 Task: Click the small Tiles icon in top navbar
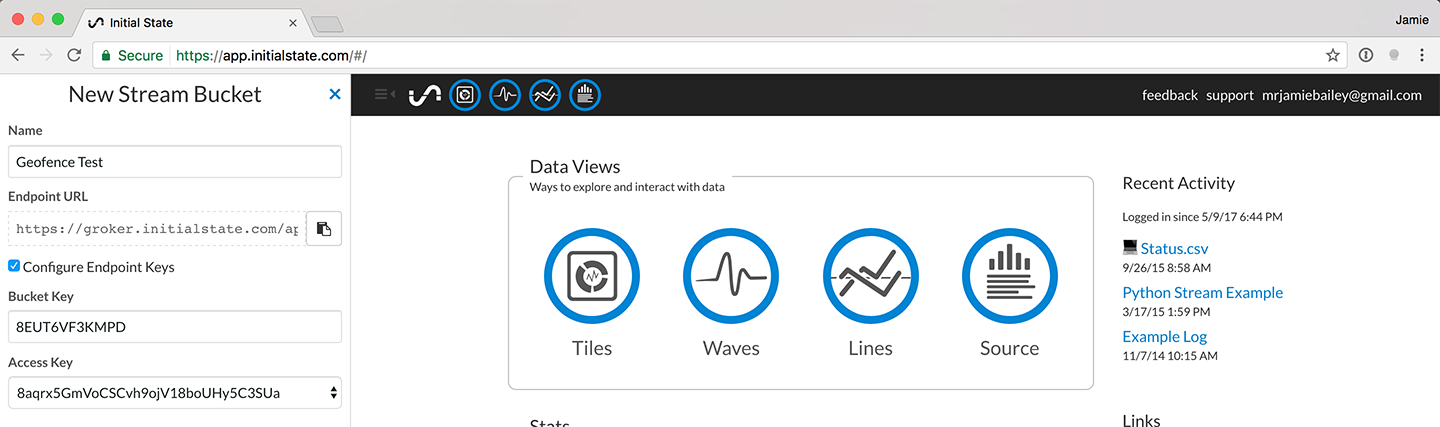click(x=465, y=95)
